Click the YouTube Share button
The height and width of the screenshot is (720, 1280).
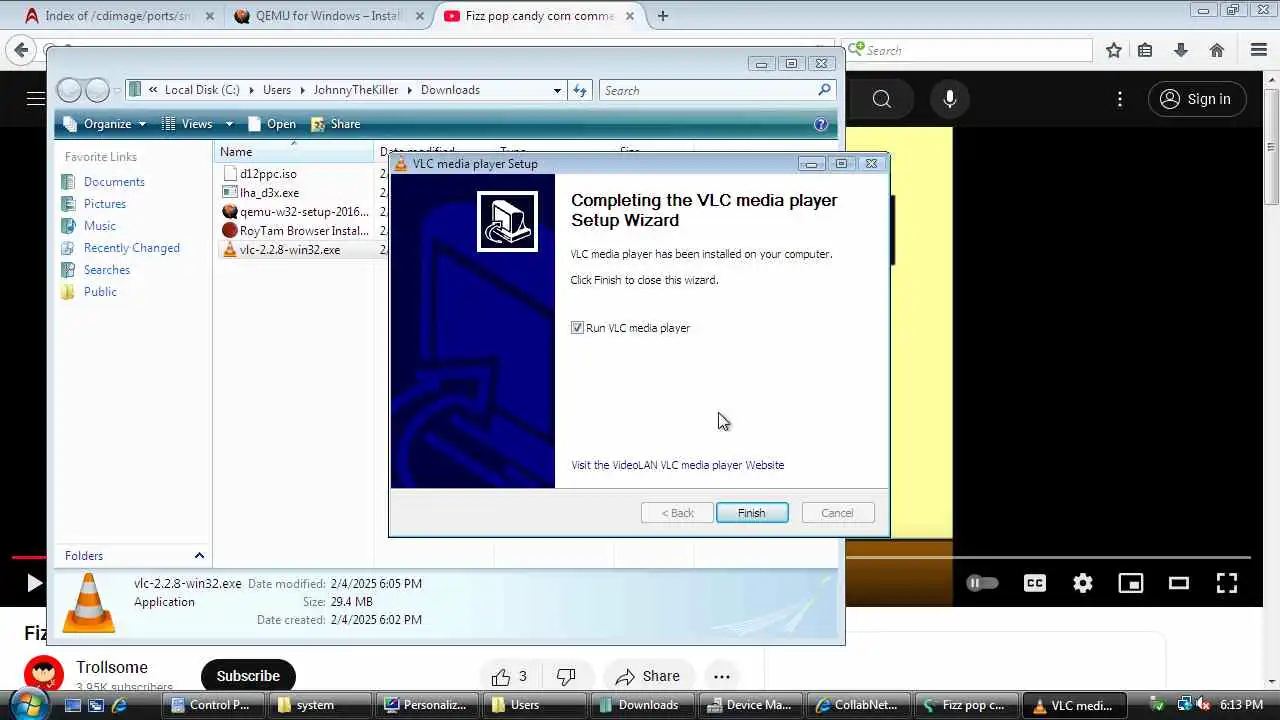(648, 677)
